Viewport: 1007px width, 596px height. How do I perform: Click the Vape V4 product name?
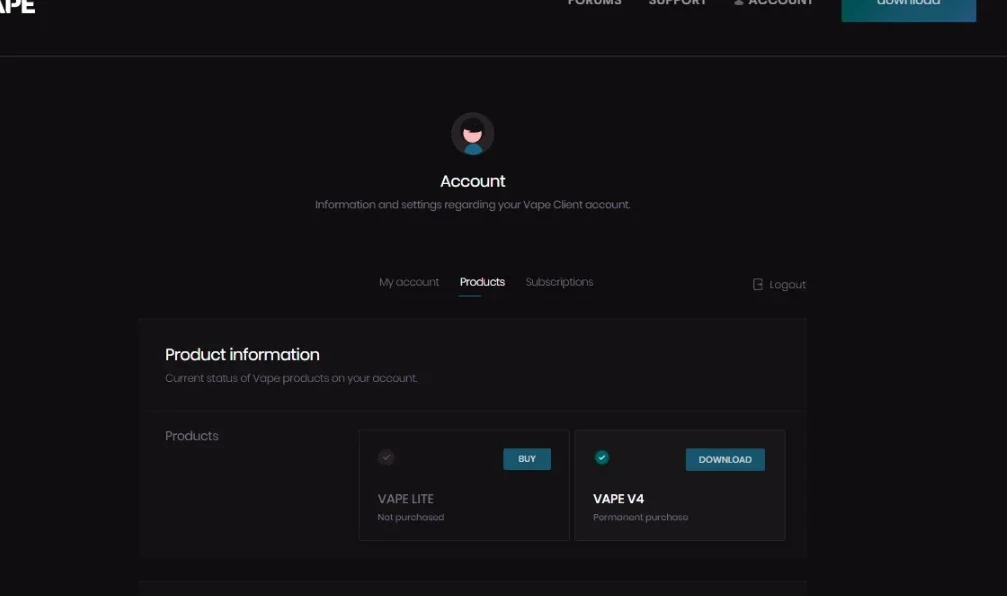618,499
